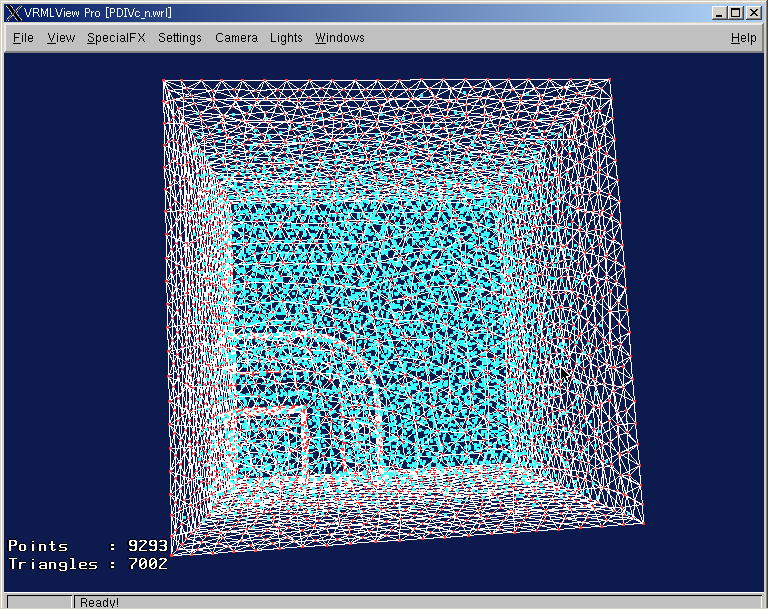Open the Windows menu

point(340,38)
